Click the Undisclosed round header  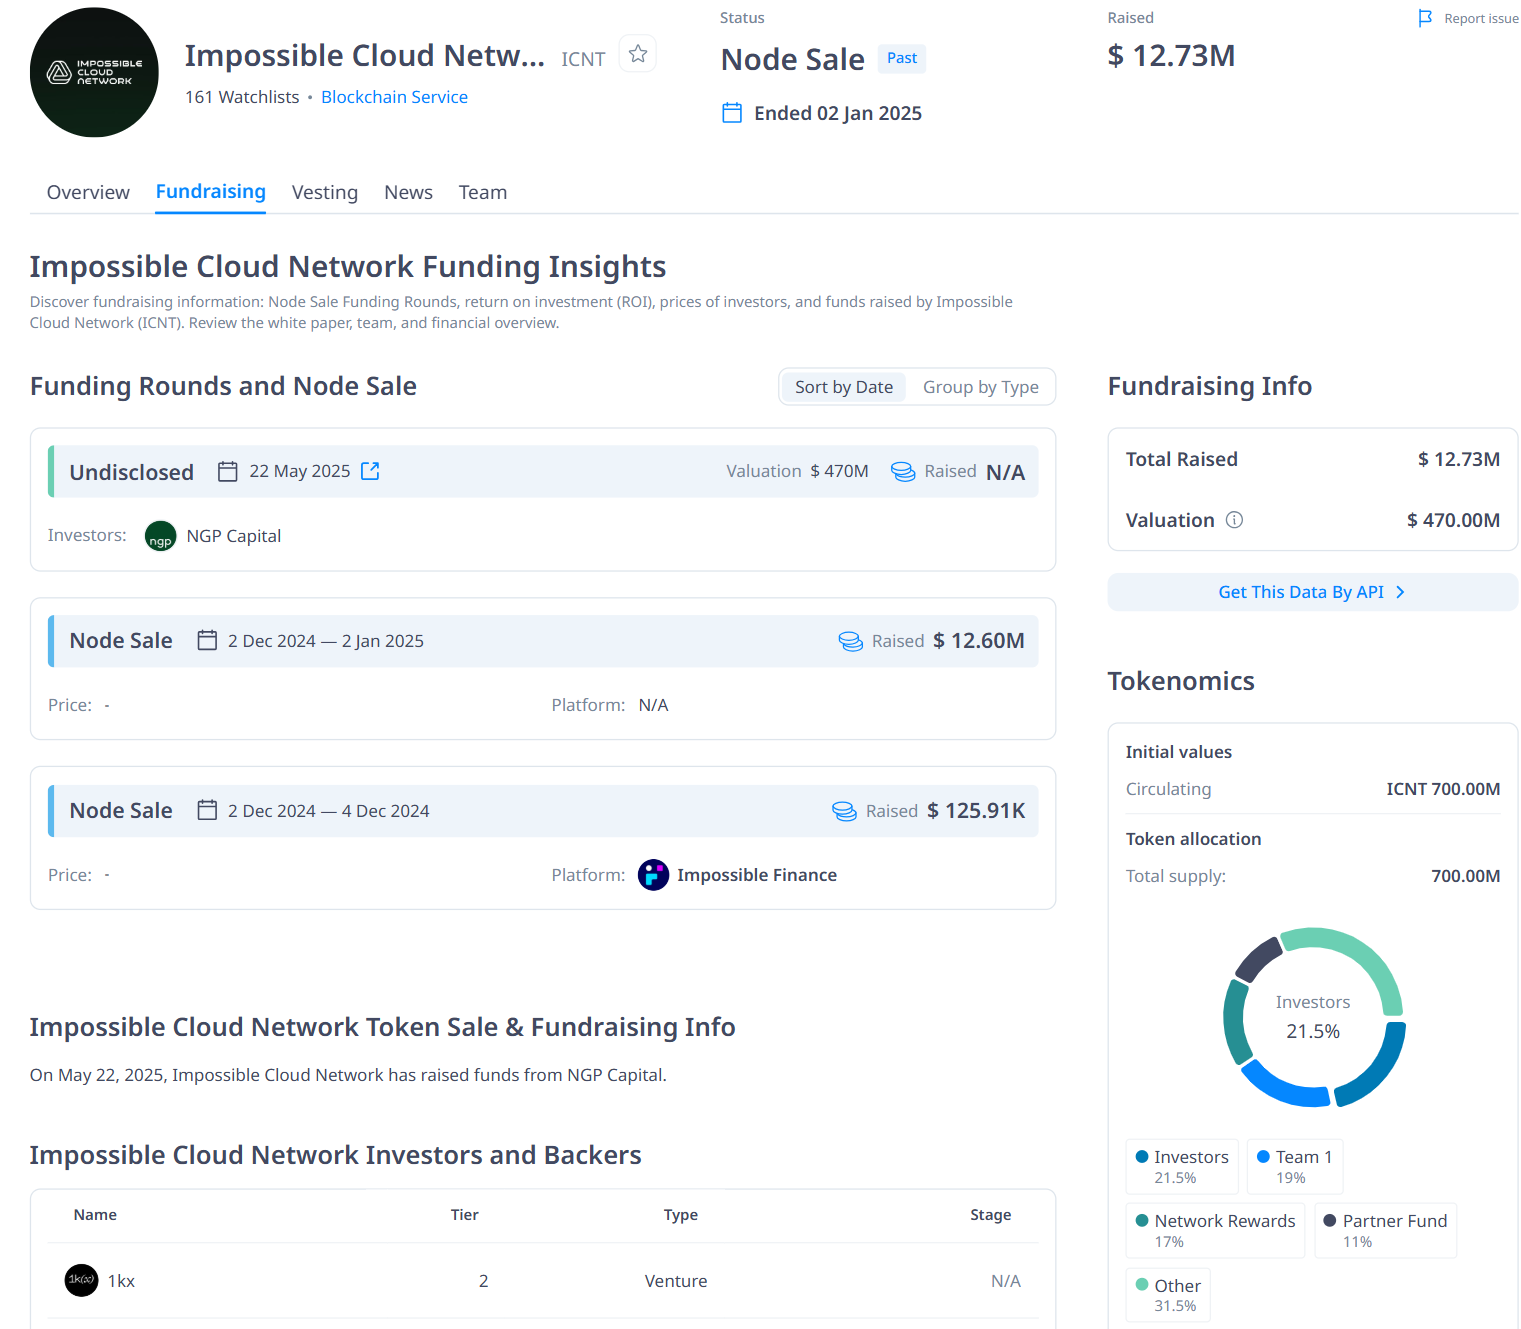point(543,471)
